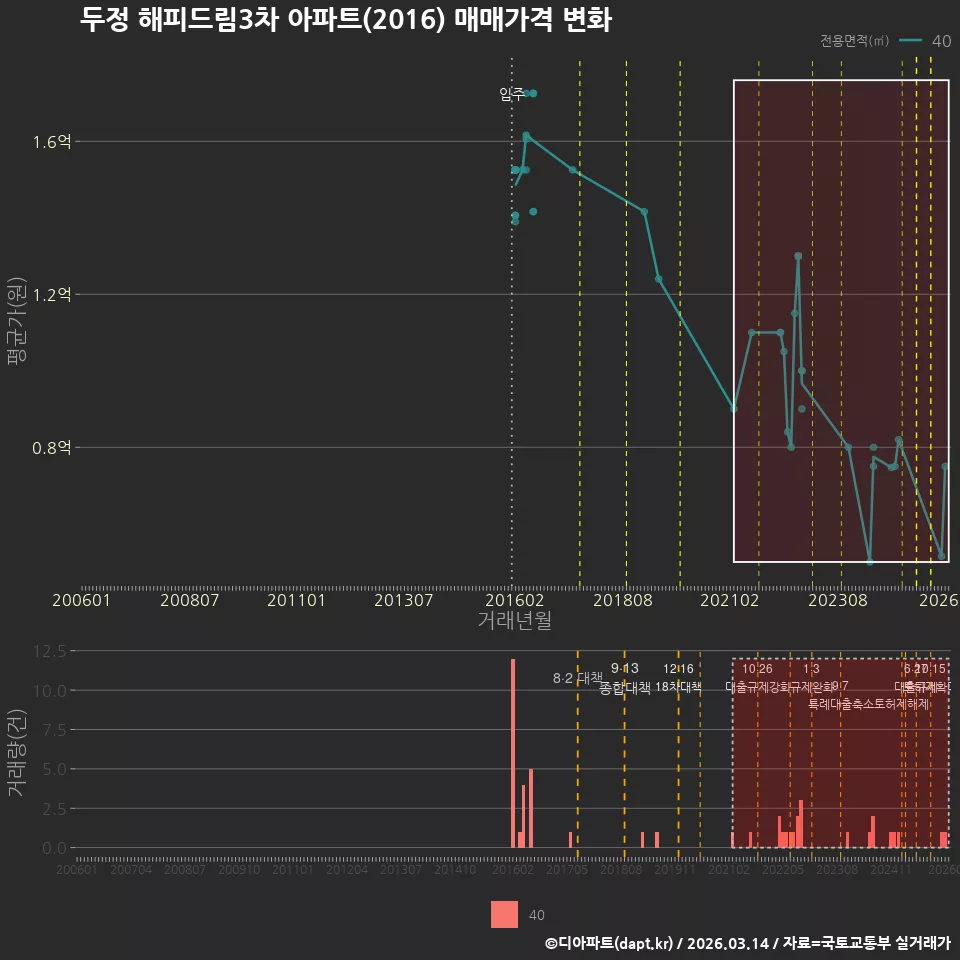Click the 201307 label under the price chart

(x=403, y=600)
